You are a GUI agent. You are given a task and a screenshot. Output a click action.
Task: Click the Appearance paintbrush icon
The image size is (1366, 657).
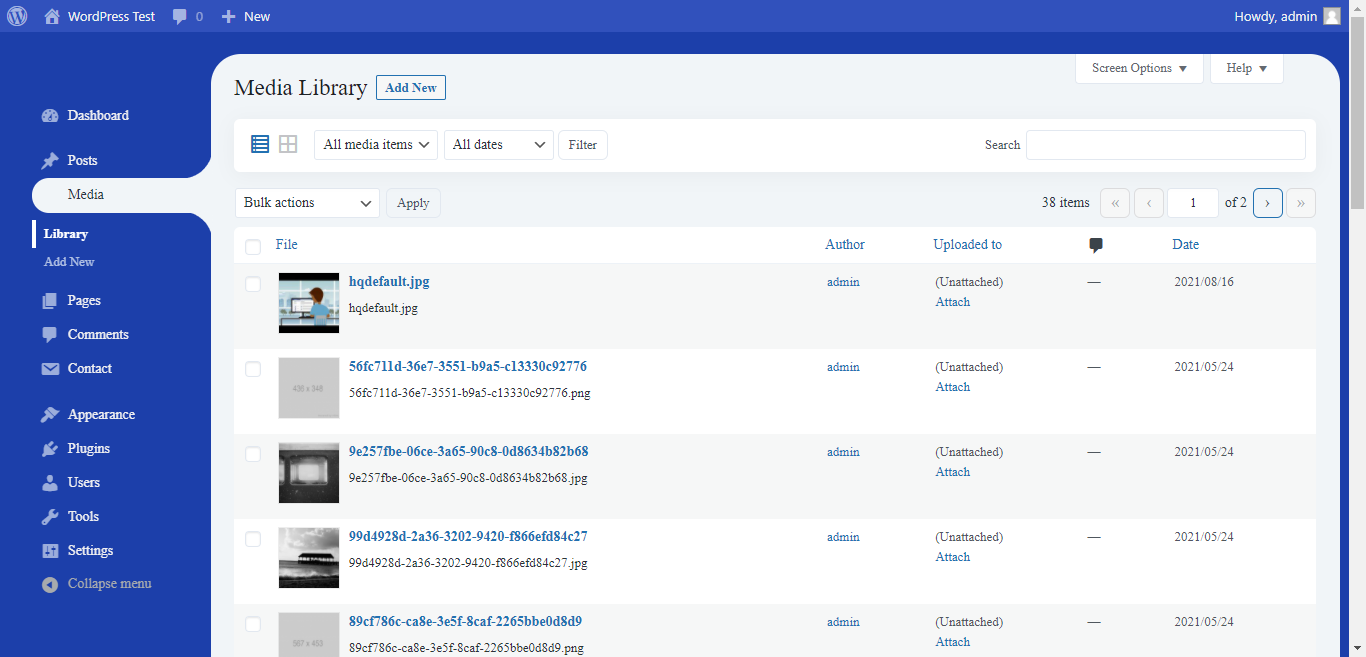click(50, 415)
